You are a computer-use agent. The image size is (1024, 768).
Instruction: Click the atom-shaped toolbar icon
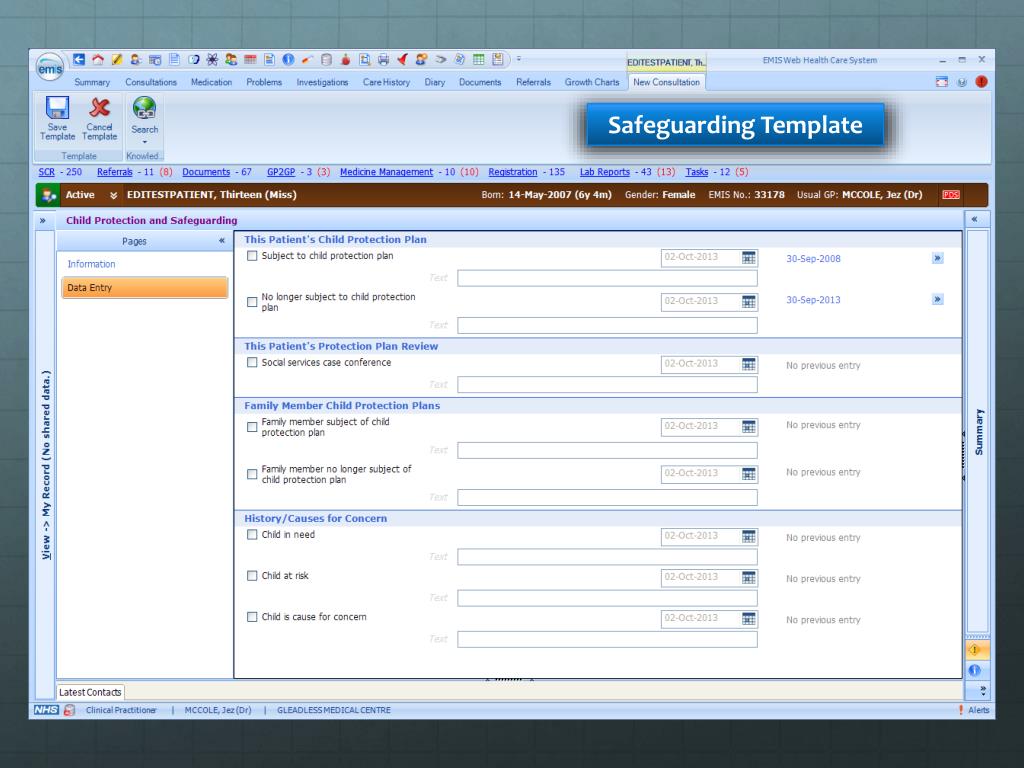click(212, 59)
